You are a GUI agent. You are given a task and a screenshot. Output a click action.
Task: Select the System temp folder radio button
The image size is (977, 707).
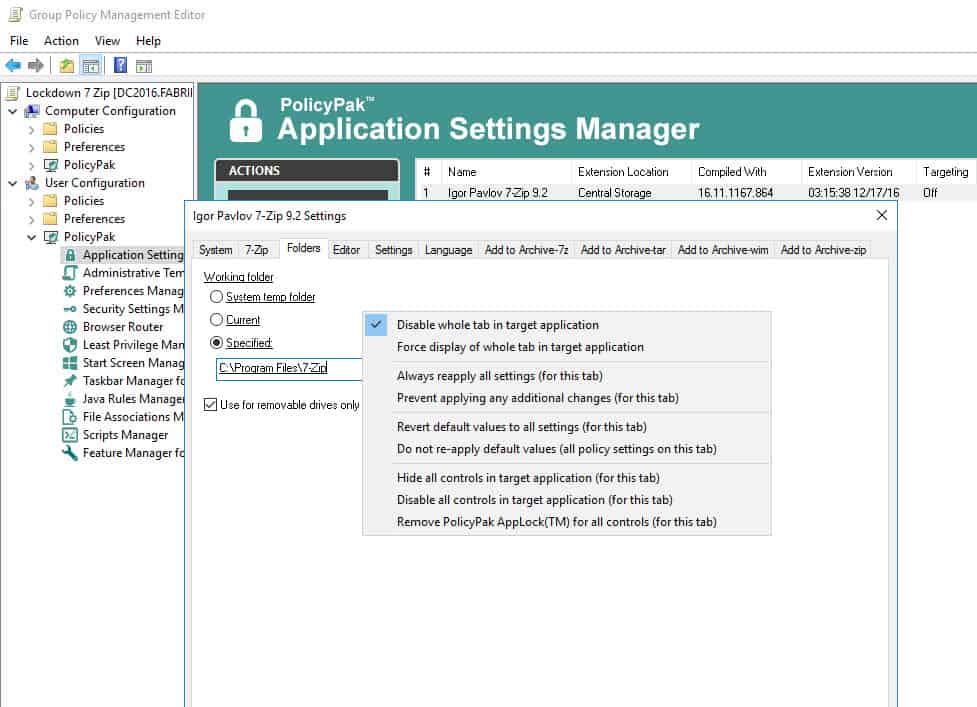pyautogui.click(x=216, y=297)
